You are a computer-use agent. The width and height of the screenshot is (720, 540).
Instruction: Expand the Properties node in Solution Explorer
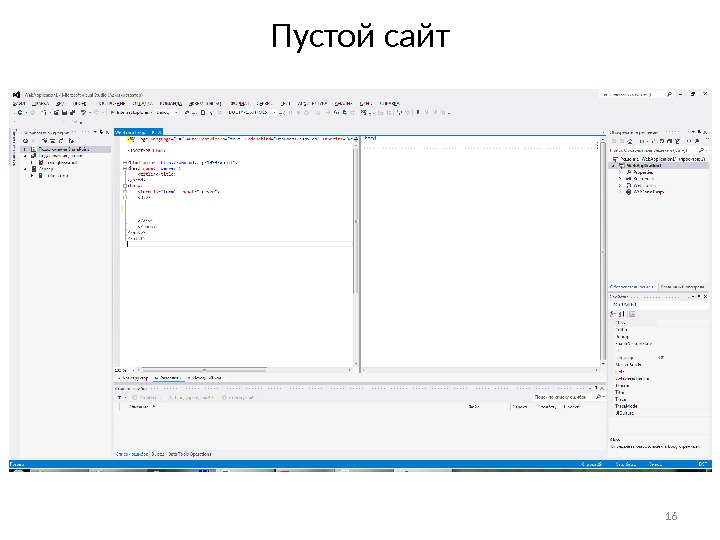(620, 172)
